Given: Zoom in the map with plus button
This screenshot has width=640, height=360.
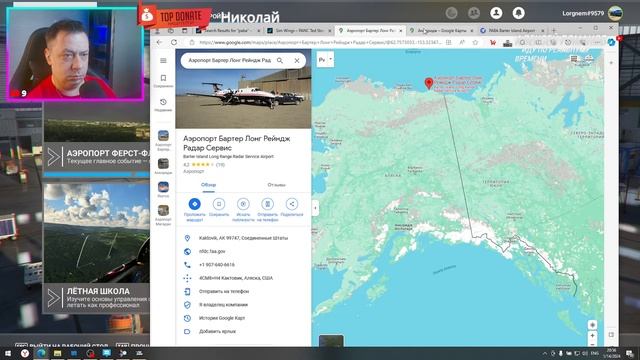Looking at the screenshot, I should pos(592,336).
